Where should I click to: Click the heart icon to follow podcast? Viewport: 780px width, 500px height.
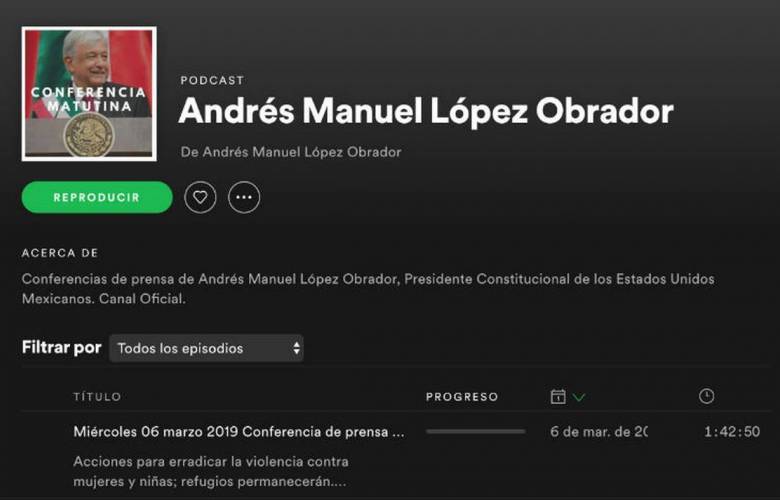[200, 198]
